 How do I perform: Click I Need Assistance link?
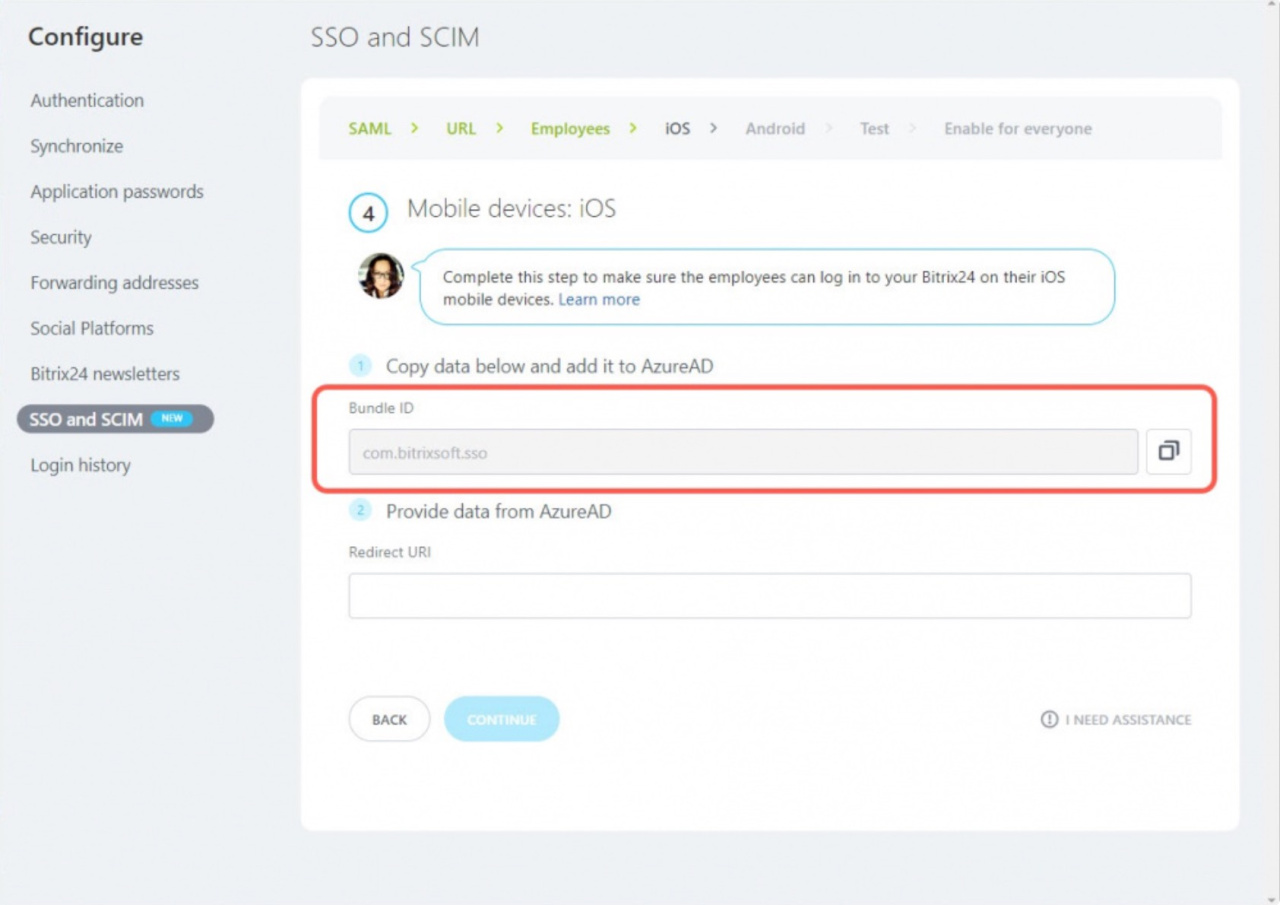(x=1128, y=719)
